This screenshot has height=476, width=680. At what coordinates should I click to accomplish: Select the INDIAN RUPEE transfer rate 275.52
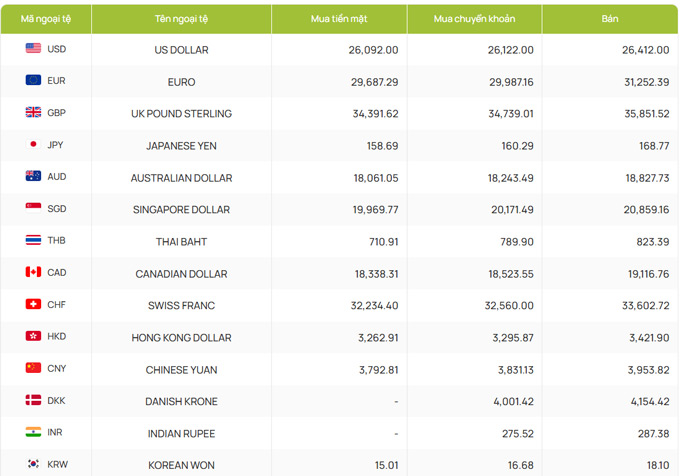pos(518,434)
